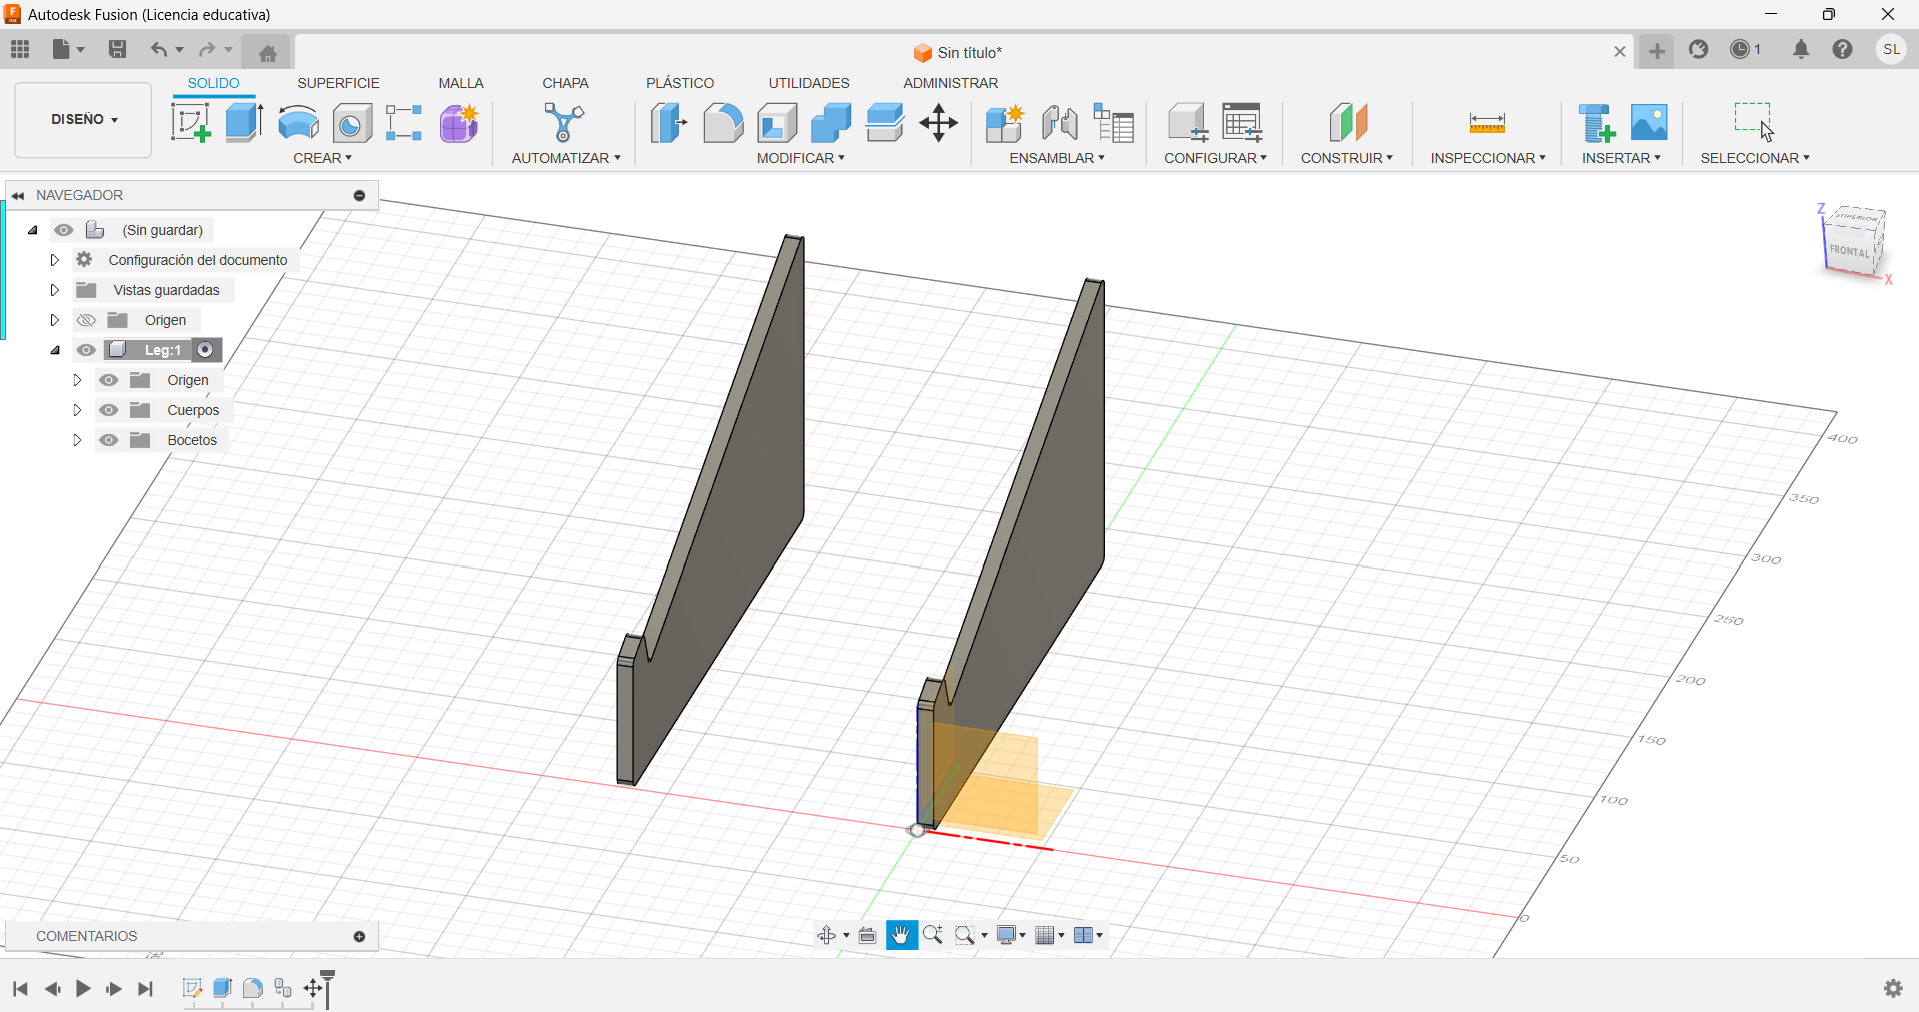Expand the Vistas guardadas node
This screenshot has height=1012, width=1919.
tap(55, 290)
